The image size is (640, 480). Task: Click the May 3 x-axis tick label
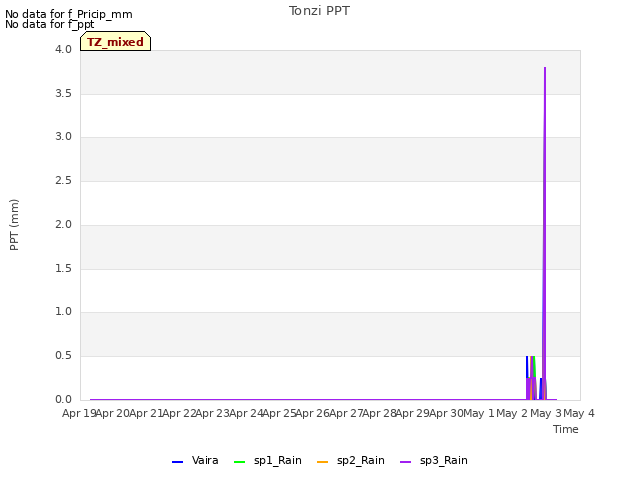click(546, 413)
